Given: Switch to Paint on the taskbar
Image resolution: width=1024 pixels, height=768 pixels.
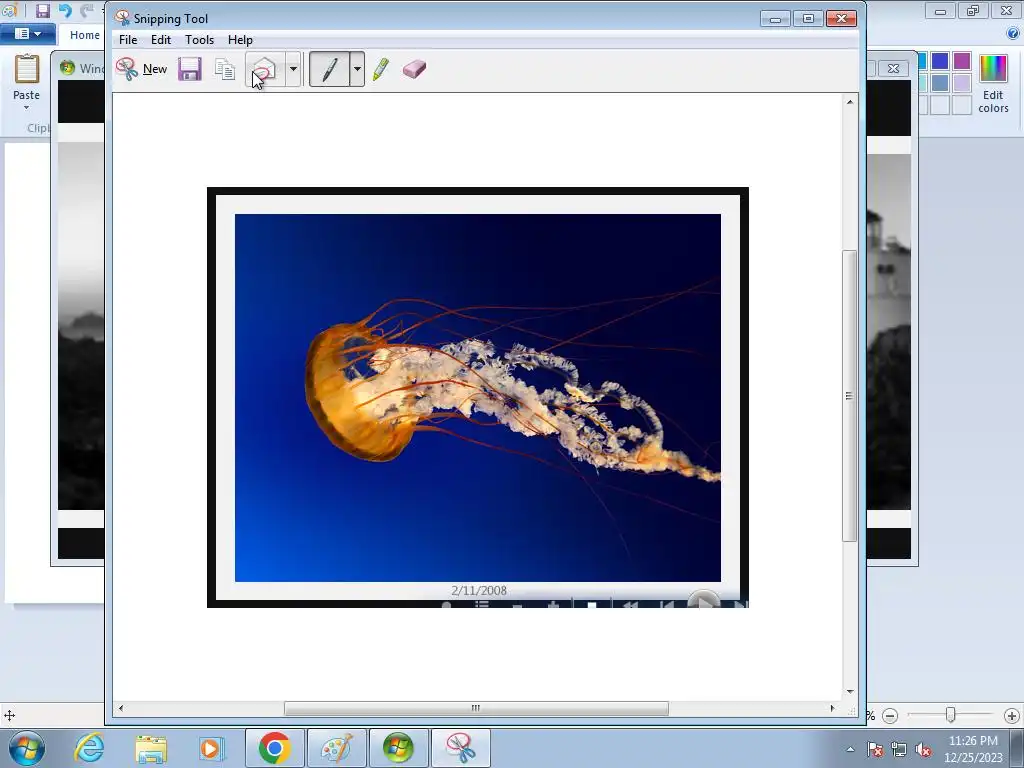Looking at the screenshot, I should click(336, 748).
